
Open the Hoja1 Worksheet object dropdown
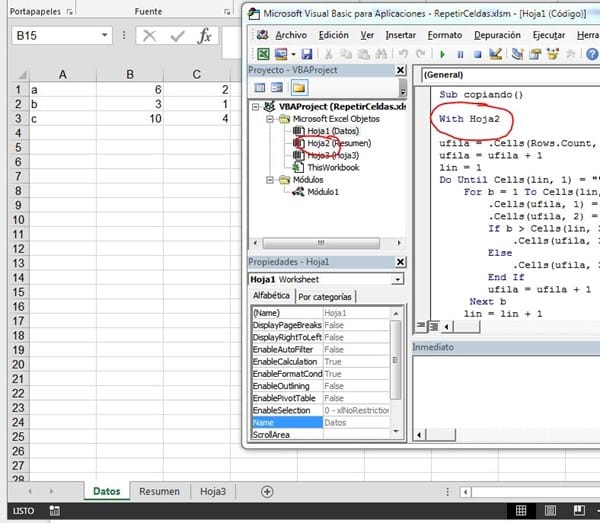(x=398, y=280)
